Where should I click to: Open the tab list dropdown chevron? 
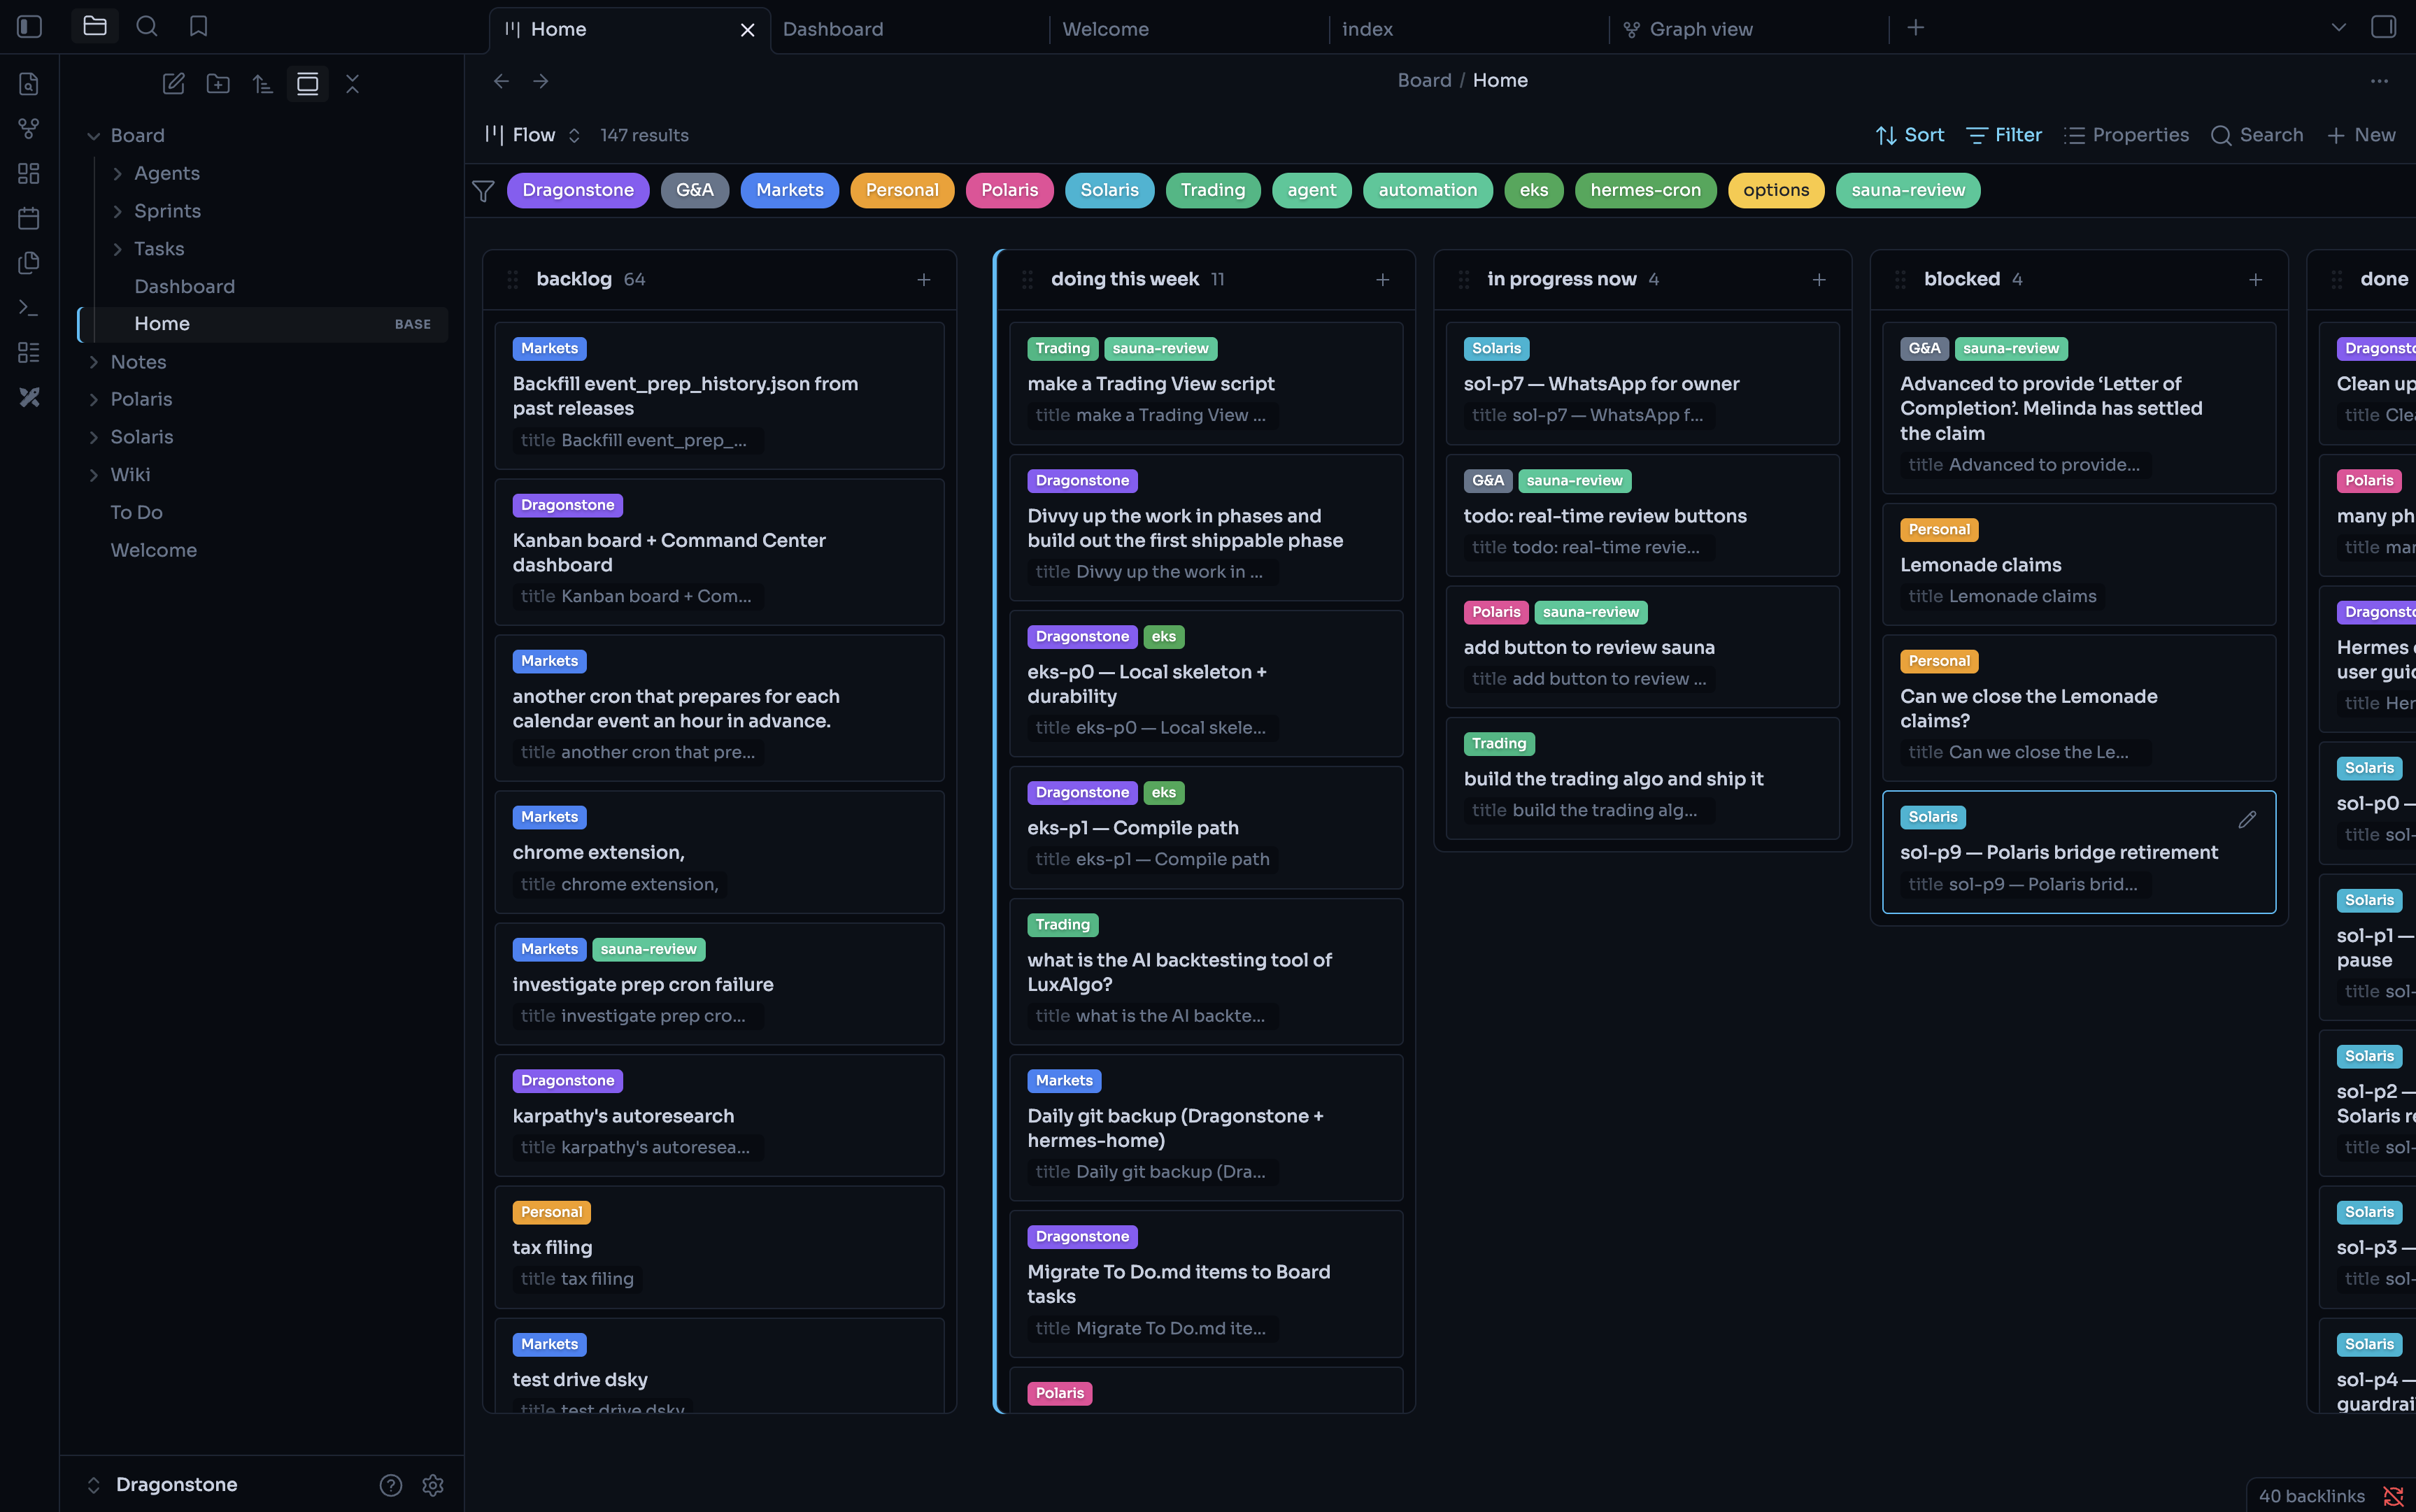pos(2339,27)
